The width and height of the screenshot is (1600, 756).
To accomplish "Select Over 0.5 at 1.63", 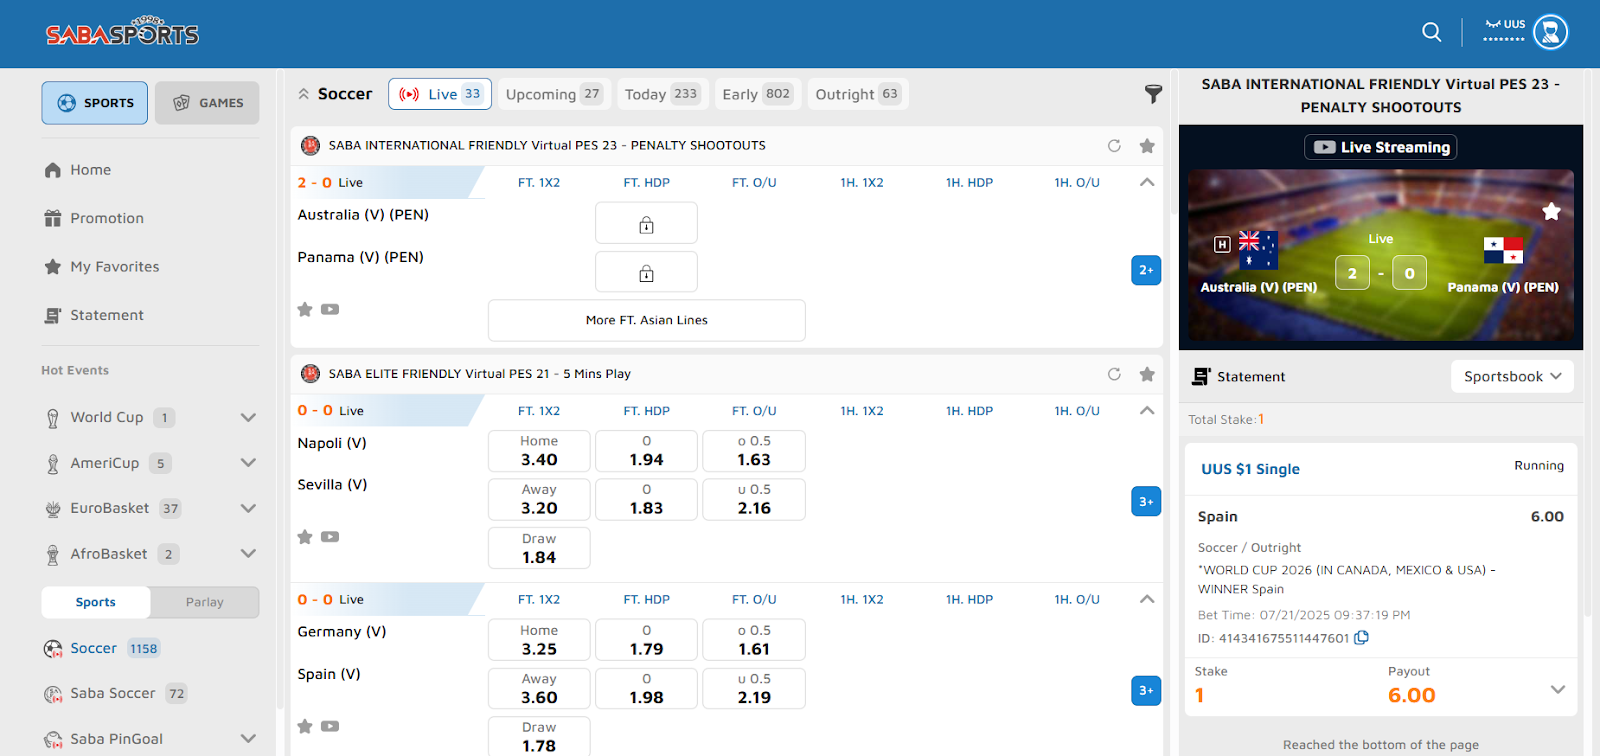I will pyautogui.click(x=754, y=451).
